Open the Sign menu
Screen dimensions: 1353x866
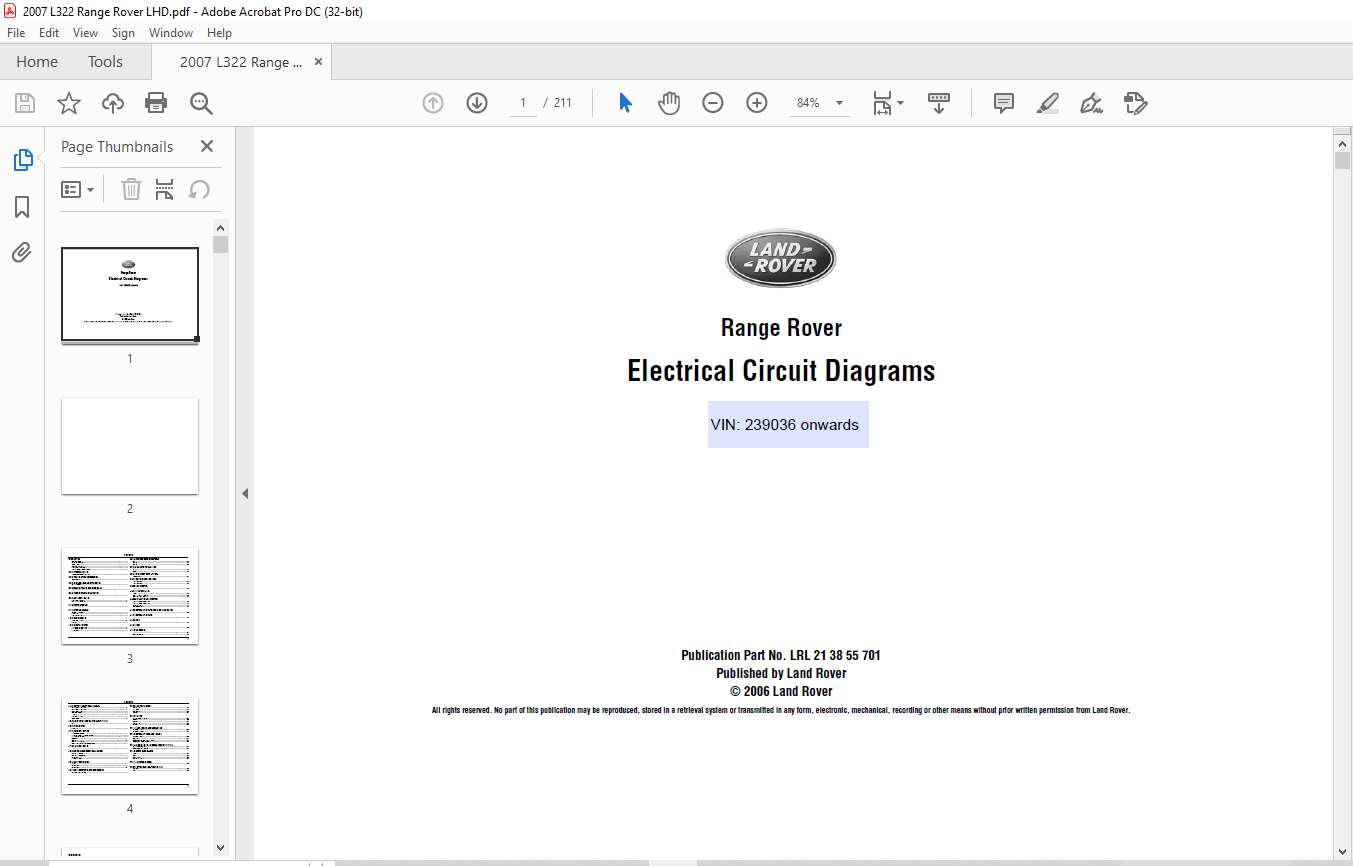click(x=124, y=33)
